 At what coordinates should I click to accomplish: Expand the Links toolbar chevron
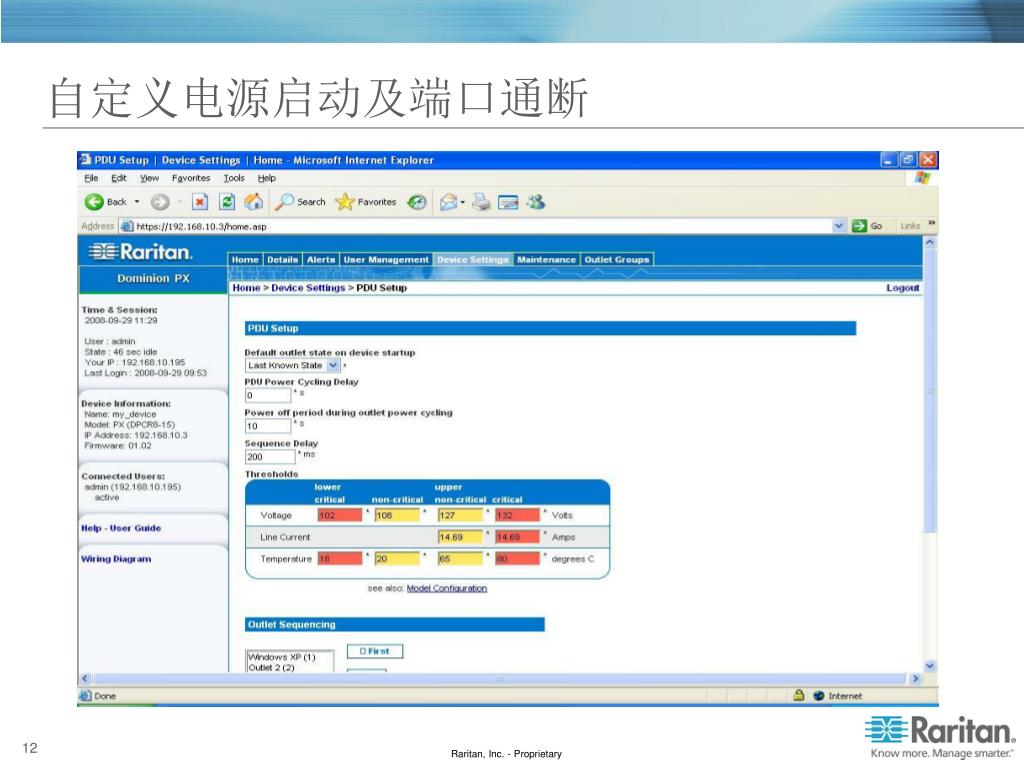(x=931, y=223)
